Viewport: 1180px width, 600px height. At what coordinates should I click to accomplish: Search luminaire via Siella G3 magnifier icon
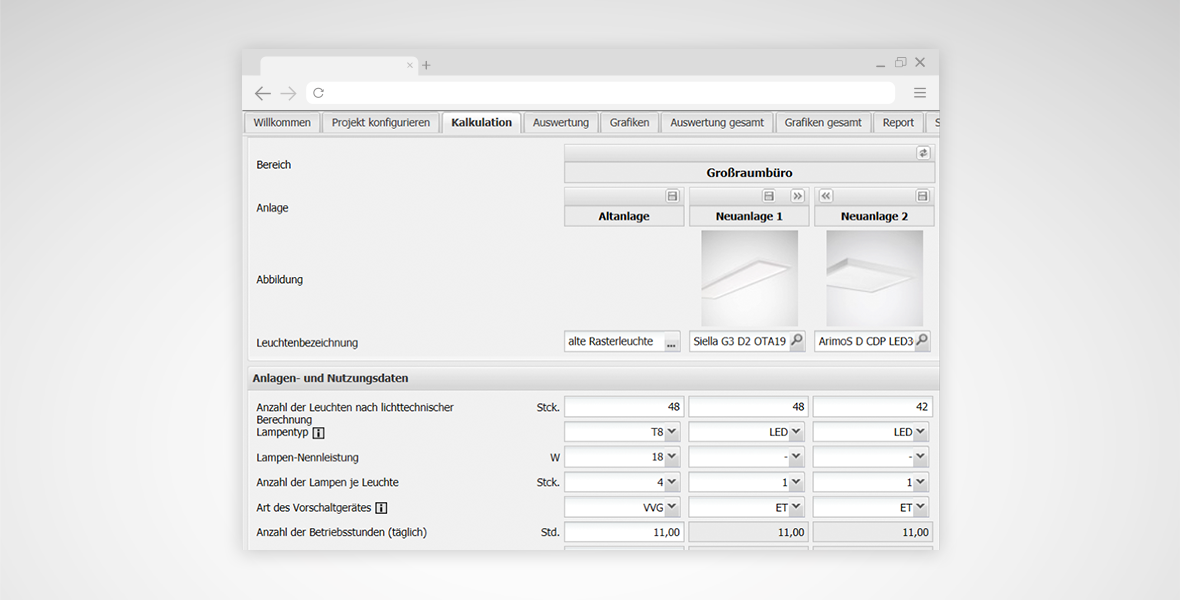tap(796, 341)
